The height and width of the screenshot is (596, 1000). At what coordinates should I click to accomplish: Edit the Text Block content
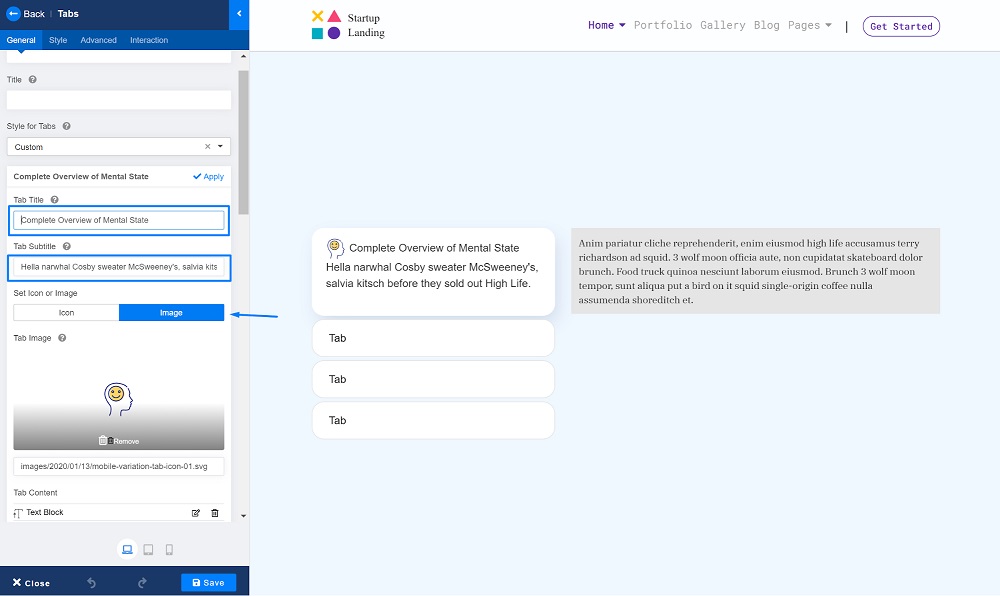tap(196, 513)
